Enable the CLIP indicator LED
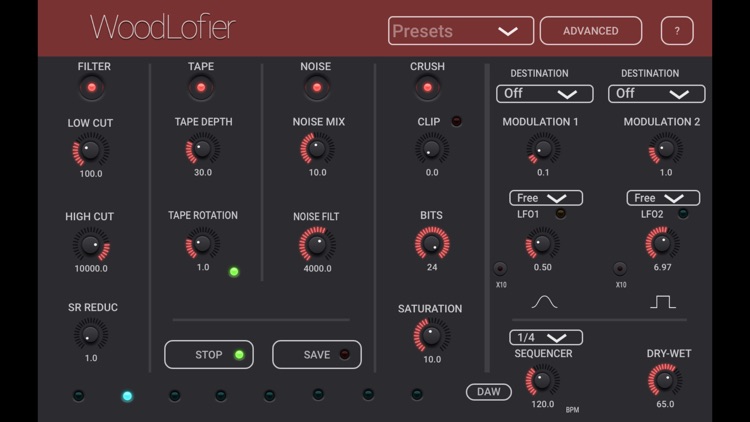This screenshot has height=422, width=750. pos(456,121)
